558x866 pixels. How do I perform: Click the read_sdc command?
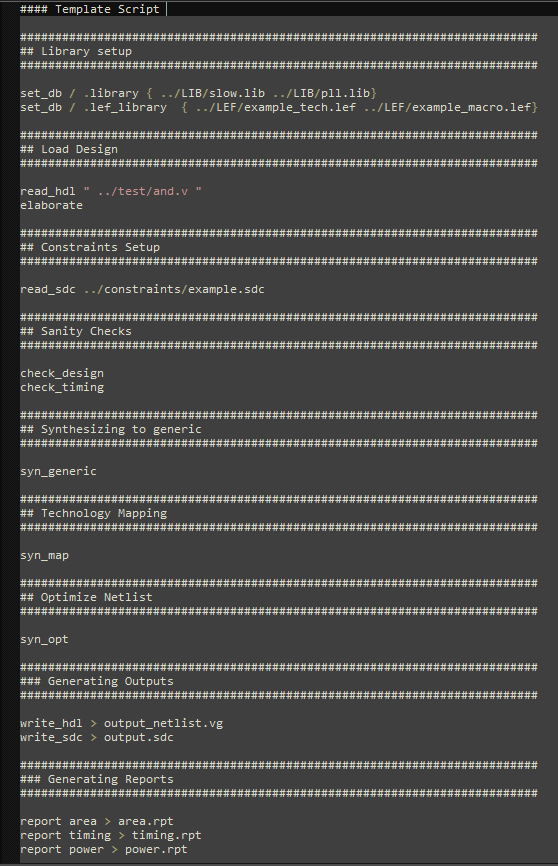click(x=48, y=289)
